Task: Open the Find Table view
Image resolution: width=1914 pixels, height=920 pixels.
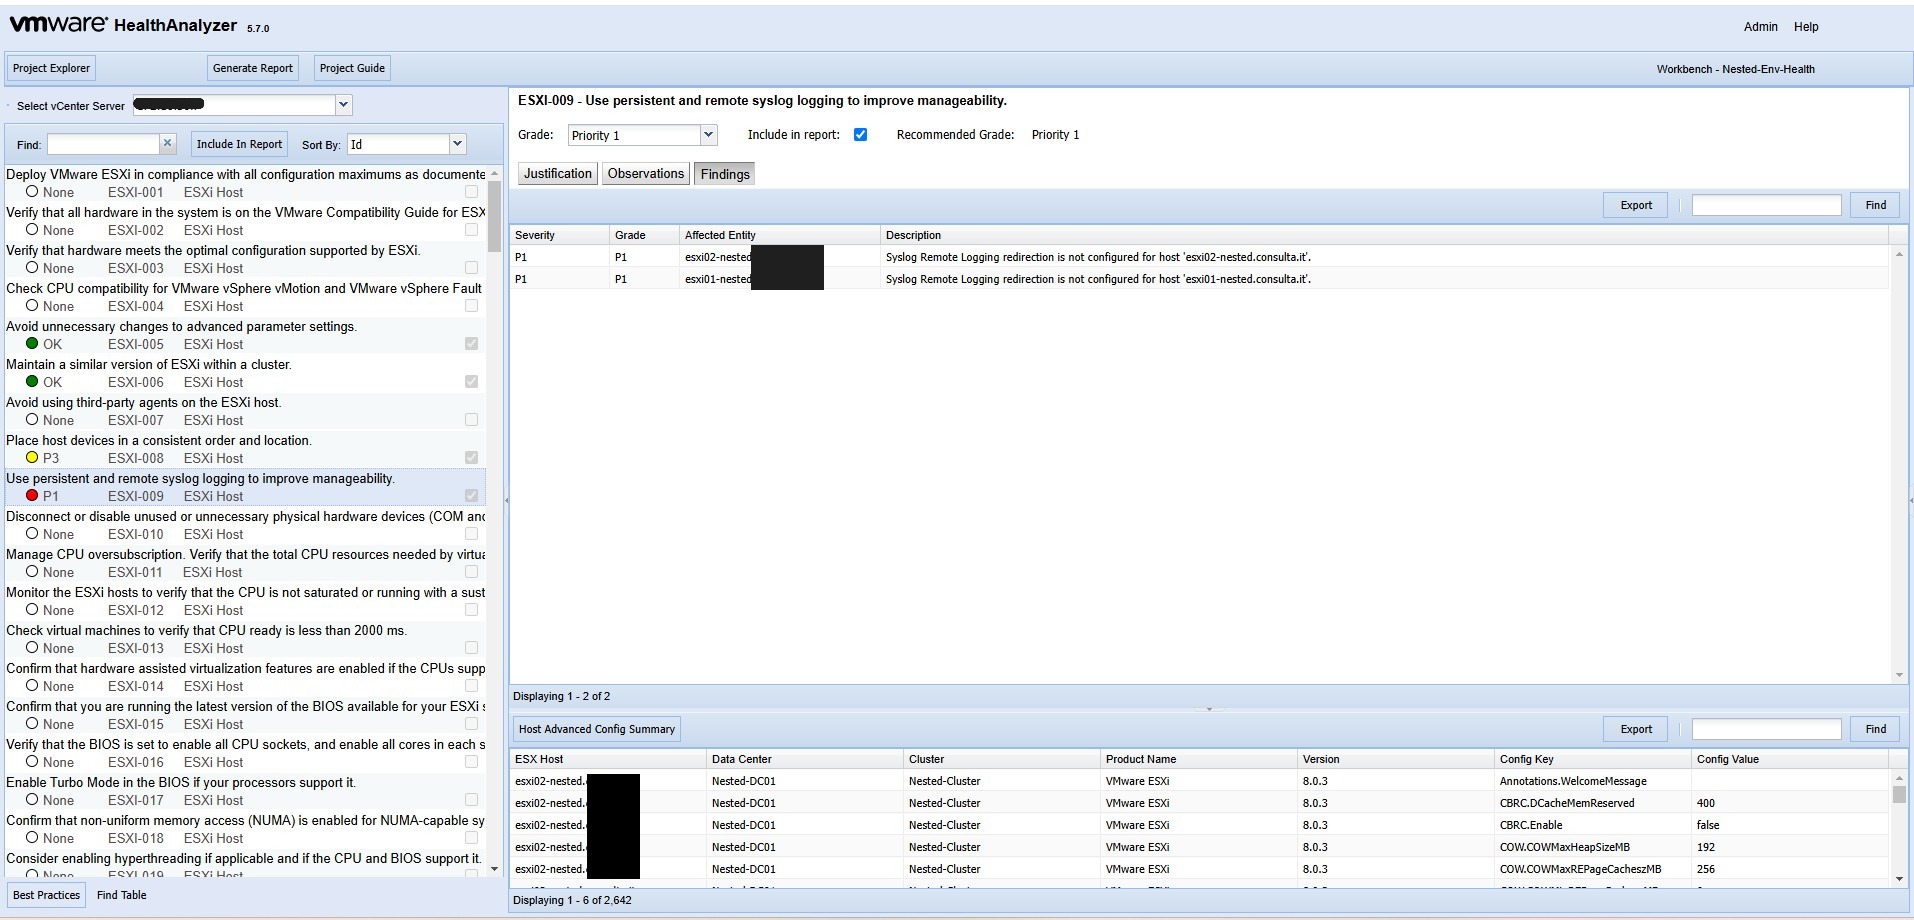Action: tap(121, 895)
